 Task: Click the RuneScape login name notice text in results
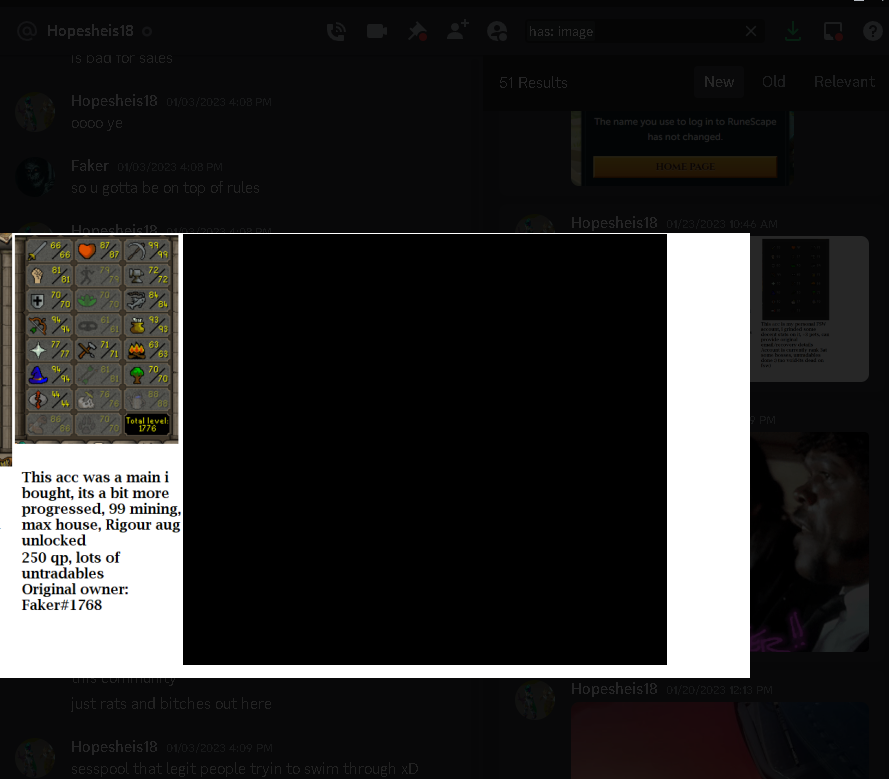(685, 129)
